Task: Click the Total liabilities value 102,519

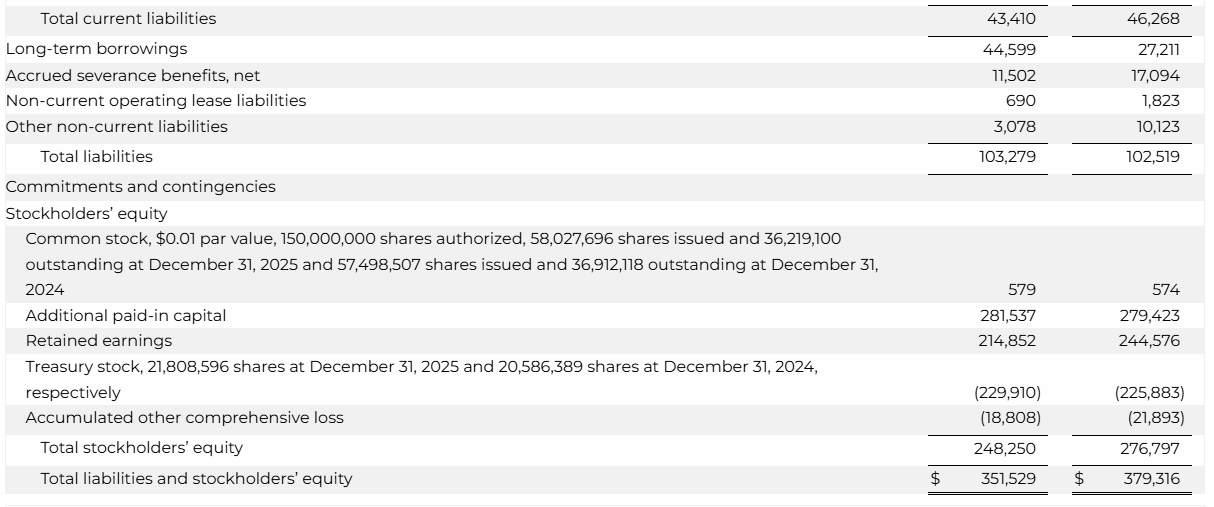Action: pos(1153,157)
